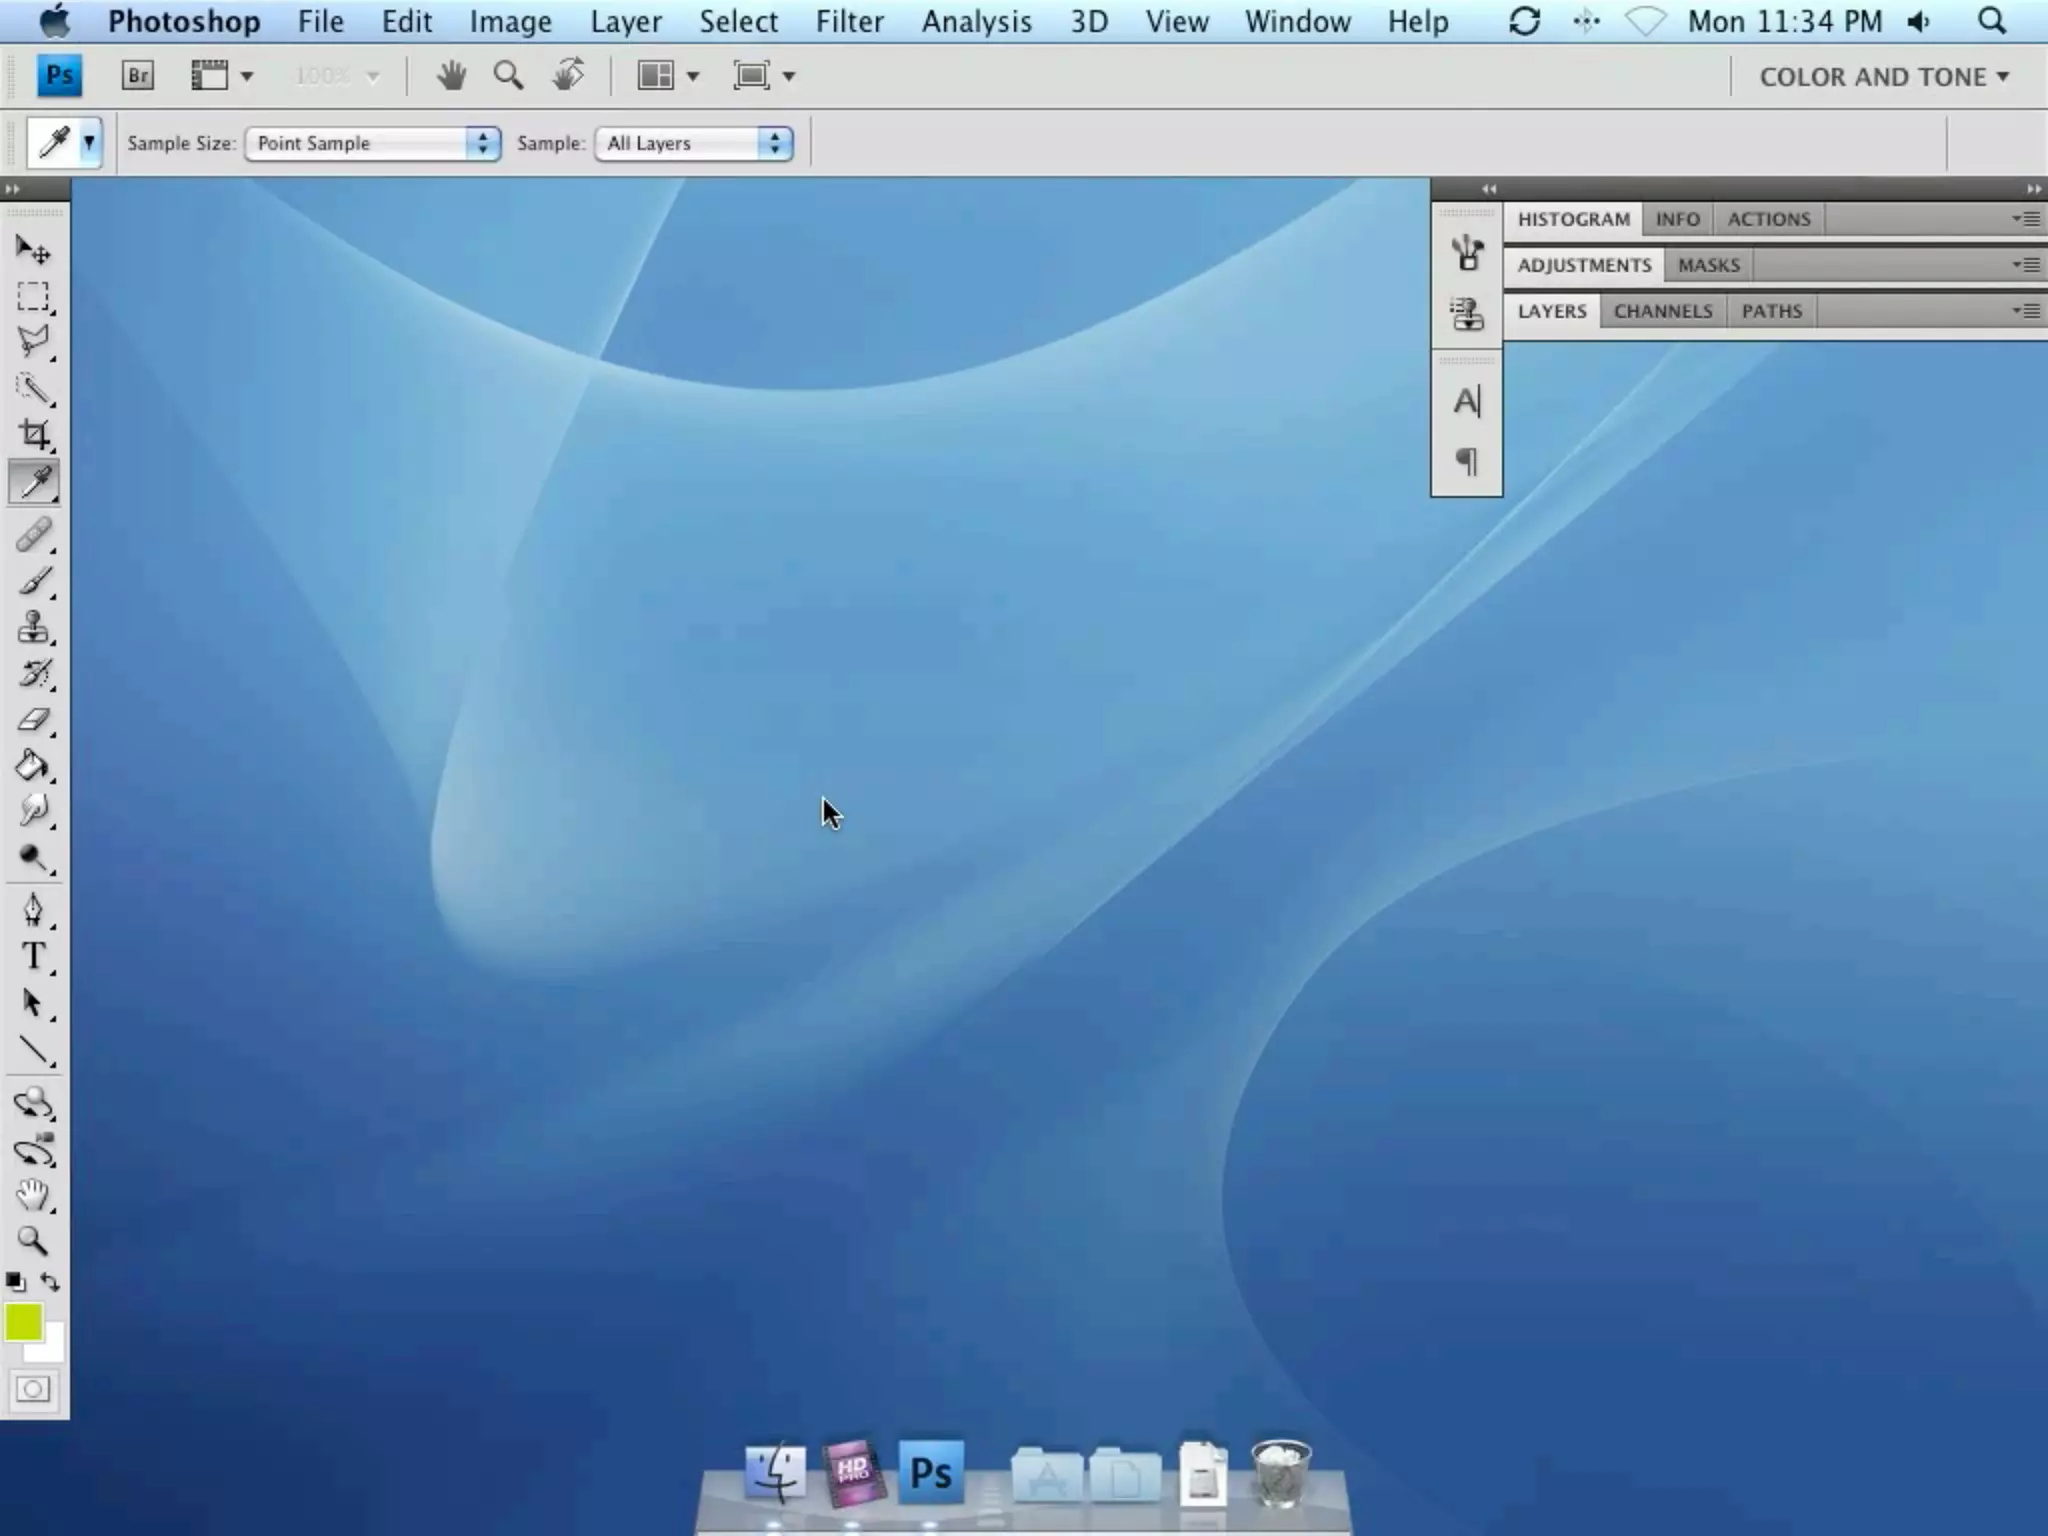The width and height of the screenshot is (2048, 1536).
Task: Select the Crop tool
Action: pos(33,434)
